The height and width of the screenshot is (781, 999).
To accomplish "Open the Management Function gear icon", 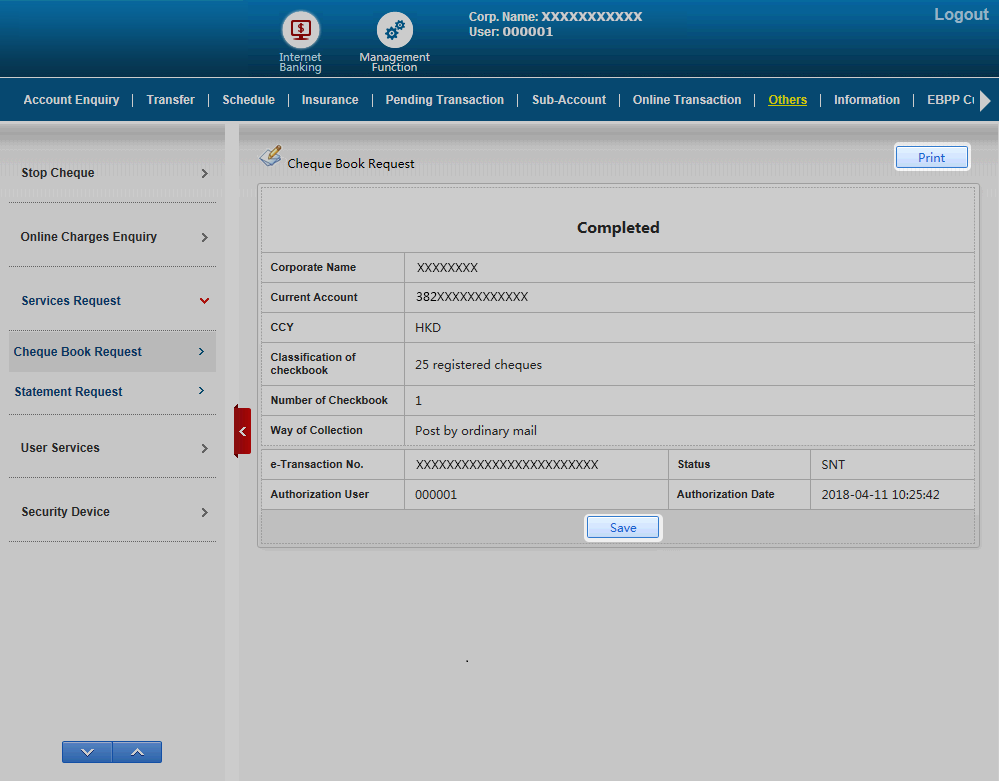I will pyautogui.click(x=394, y=31).
